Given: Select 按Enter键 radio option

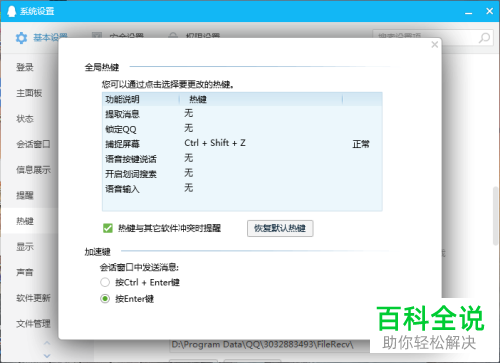Looking at the screenshot, I should coord(105,299).
